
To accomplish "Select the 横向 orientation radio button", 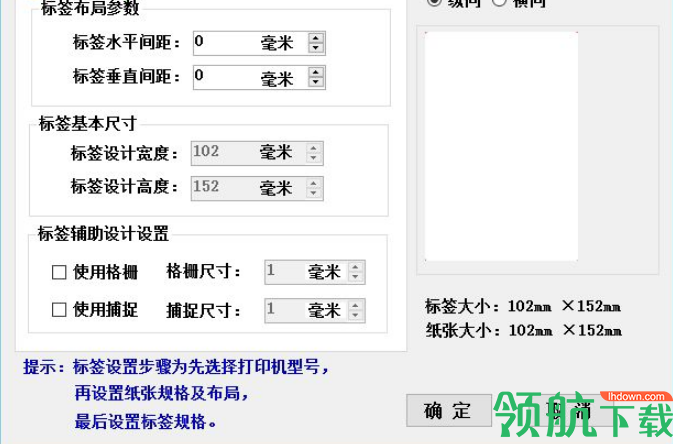I will 499,2.
